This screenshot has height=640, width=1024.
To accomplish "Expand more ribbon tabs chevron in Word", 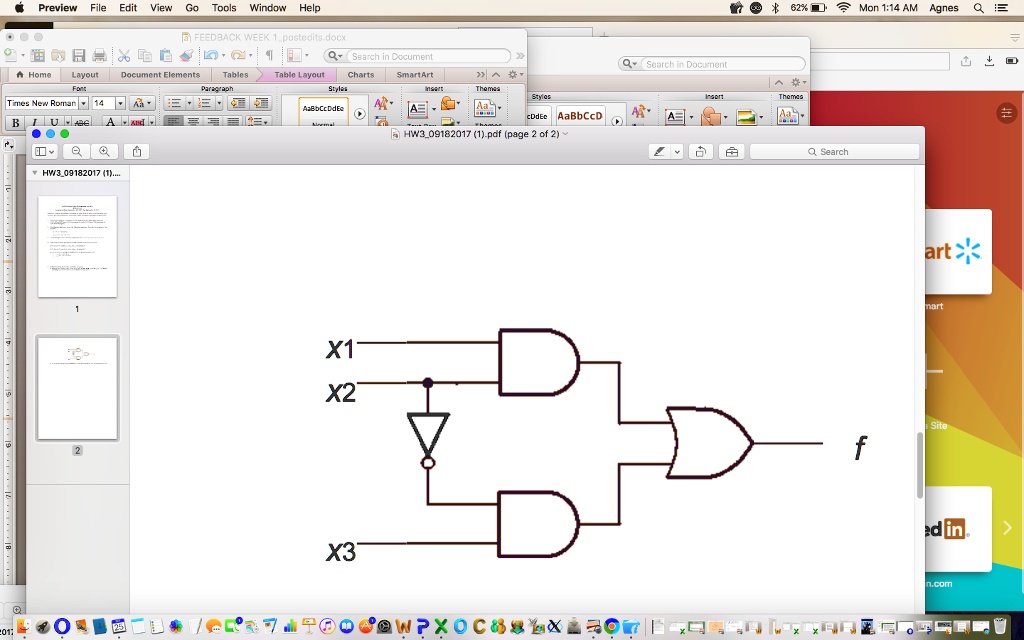I will (x=481, y=74).
